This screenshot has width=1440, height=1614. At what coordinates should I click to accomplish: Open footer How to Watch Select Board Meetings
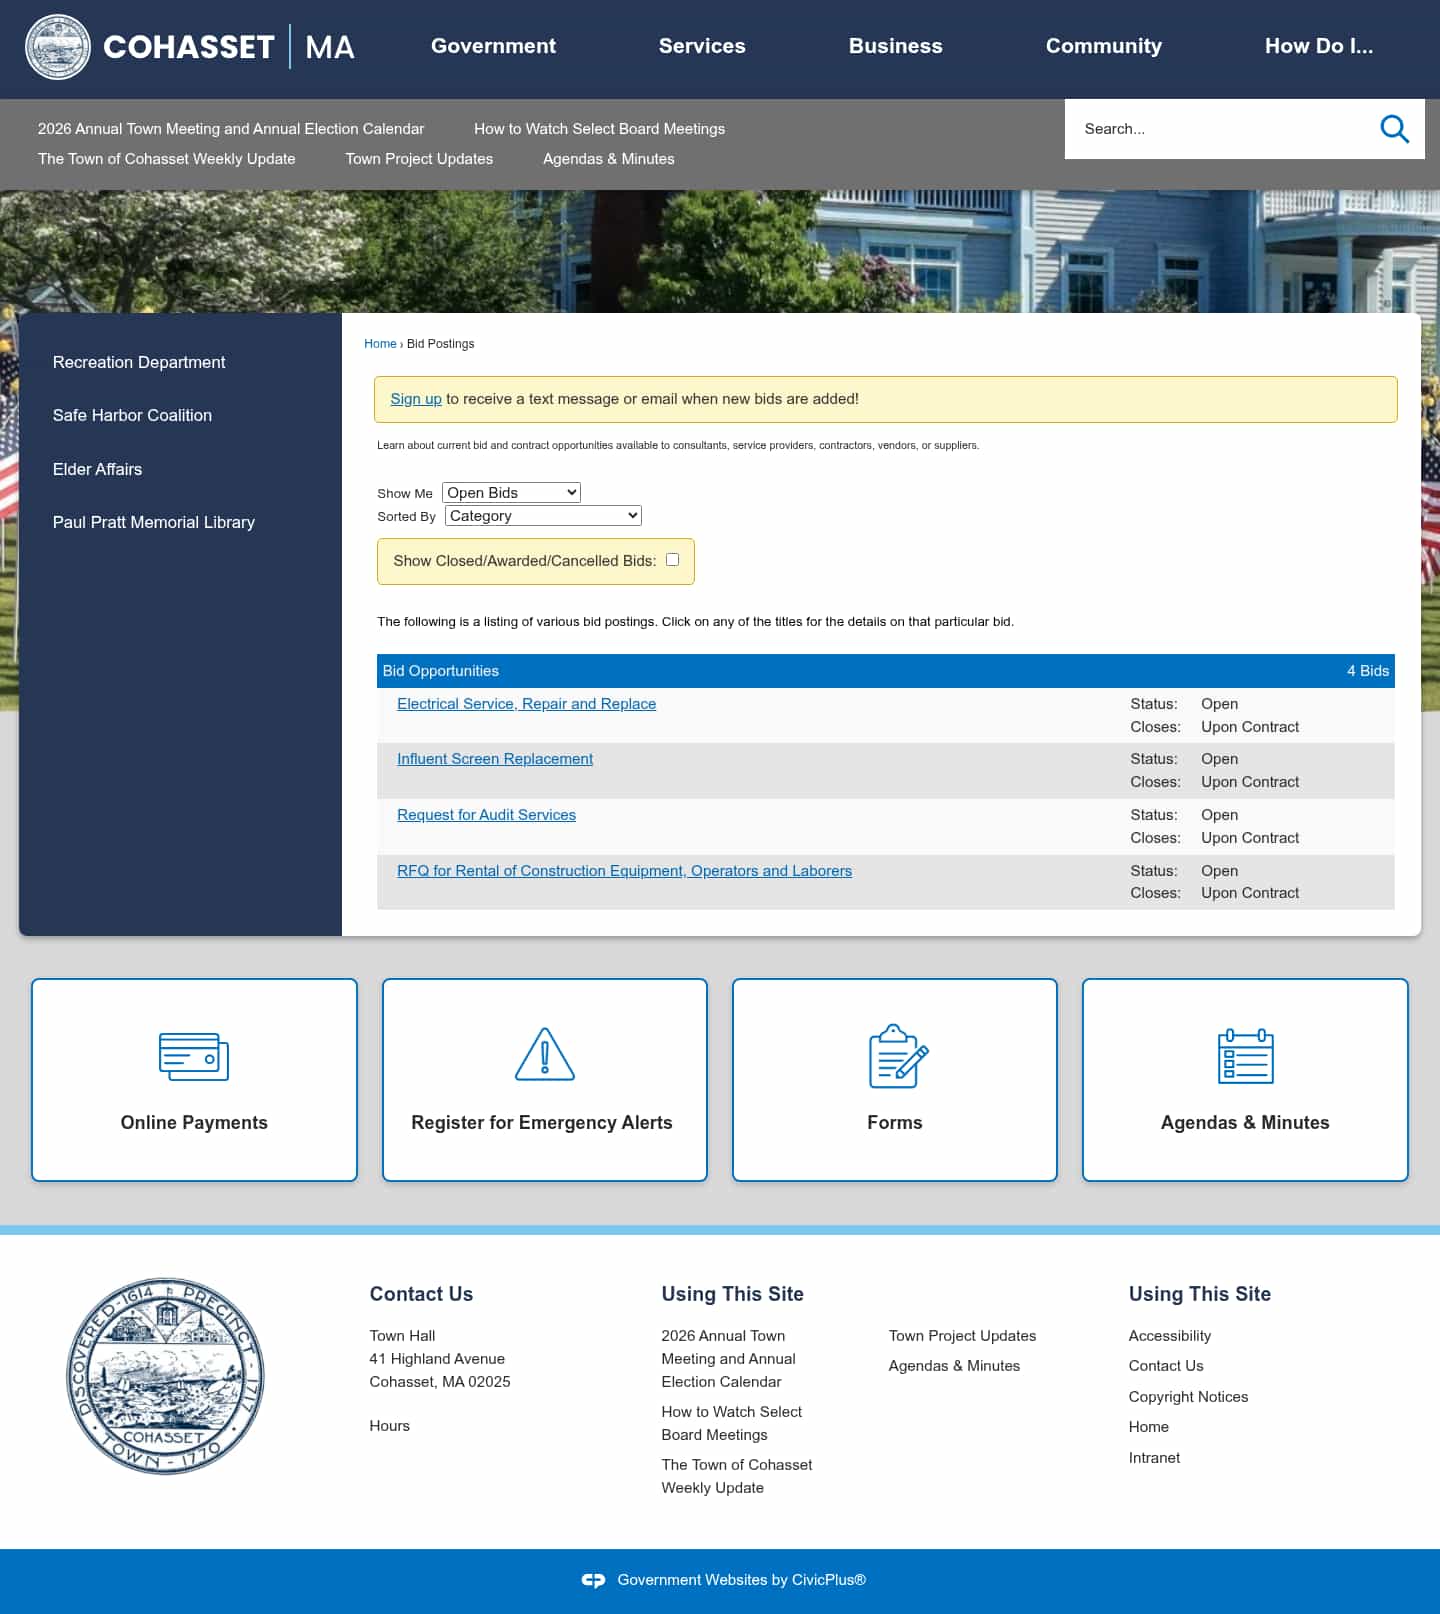[x=731, y=1423]
